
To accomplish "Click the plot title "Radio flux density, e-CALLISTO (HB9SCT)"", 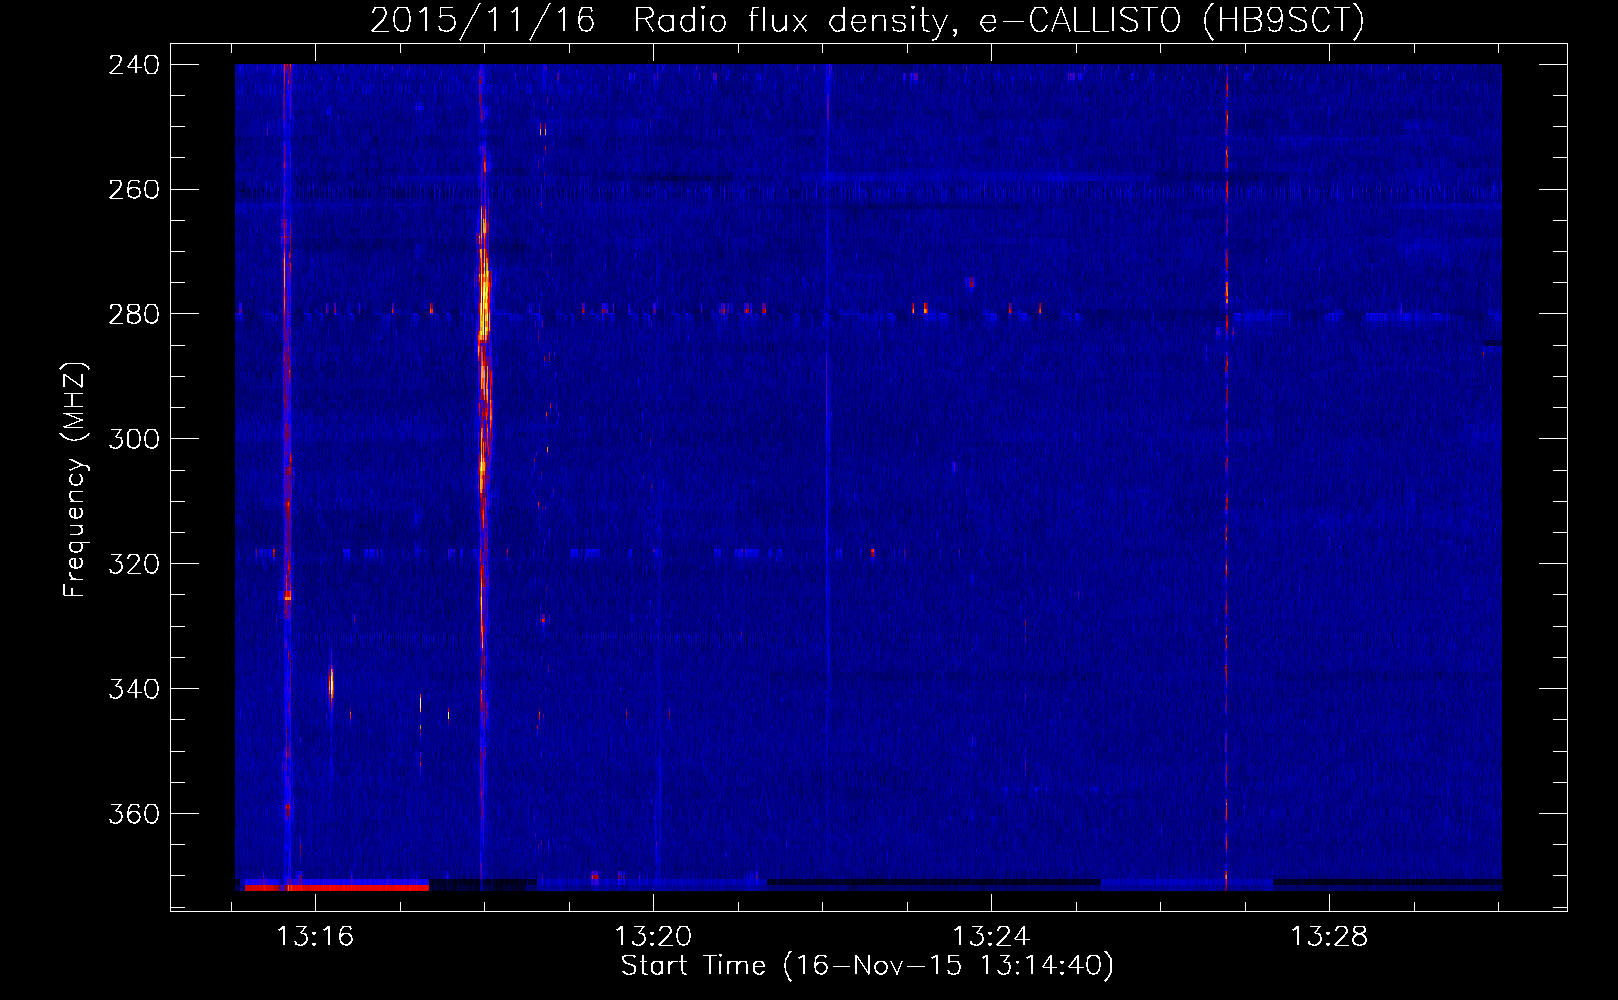I will [999, 20].
